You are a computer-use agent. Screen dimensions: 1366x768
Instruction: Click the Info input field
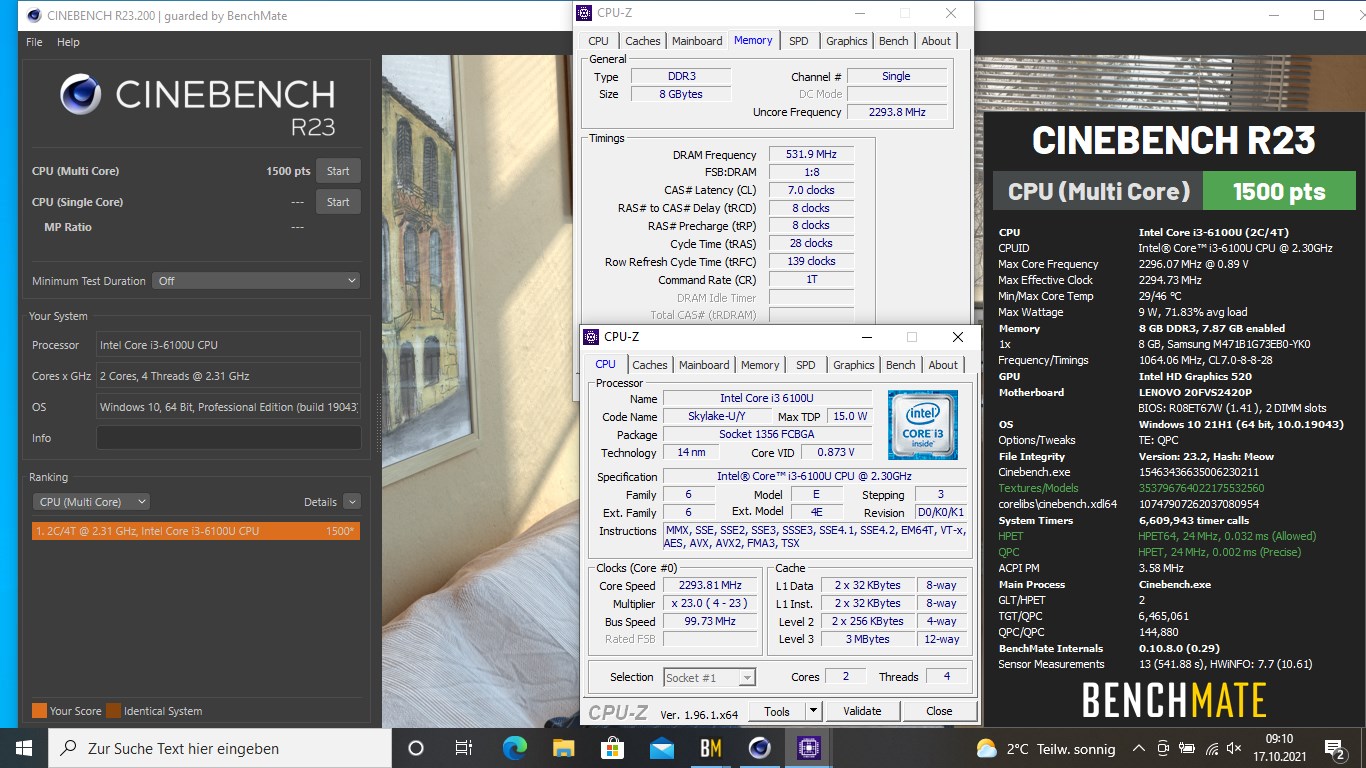coord(228,438)
